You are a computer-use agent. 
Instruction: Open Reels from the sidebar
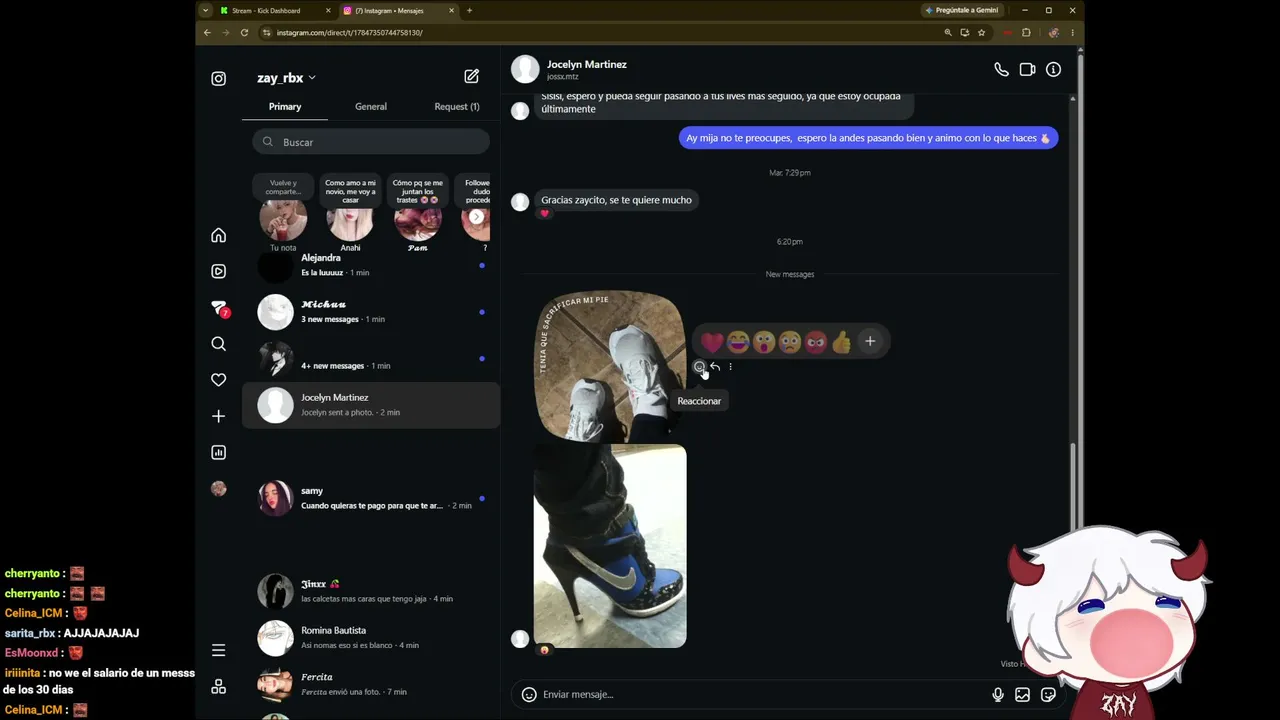coord(219,271)
